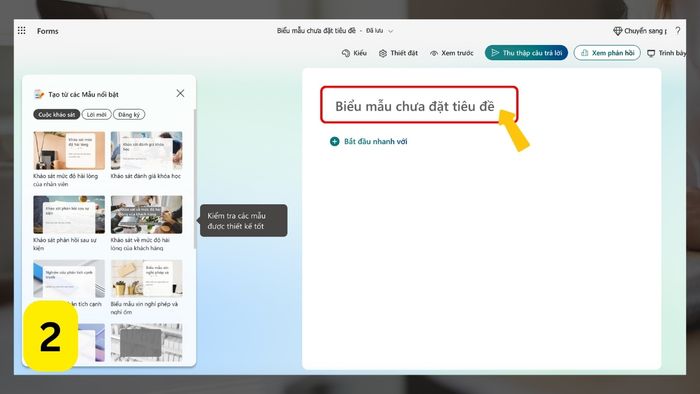
Task: Open the Kiểu style palette
Action: 354,53
